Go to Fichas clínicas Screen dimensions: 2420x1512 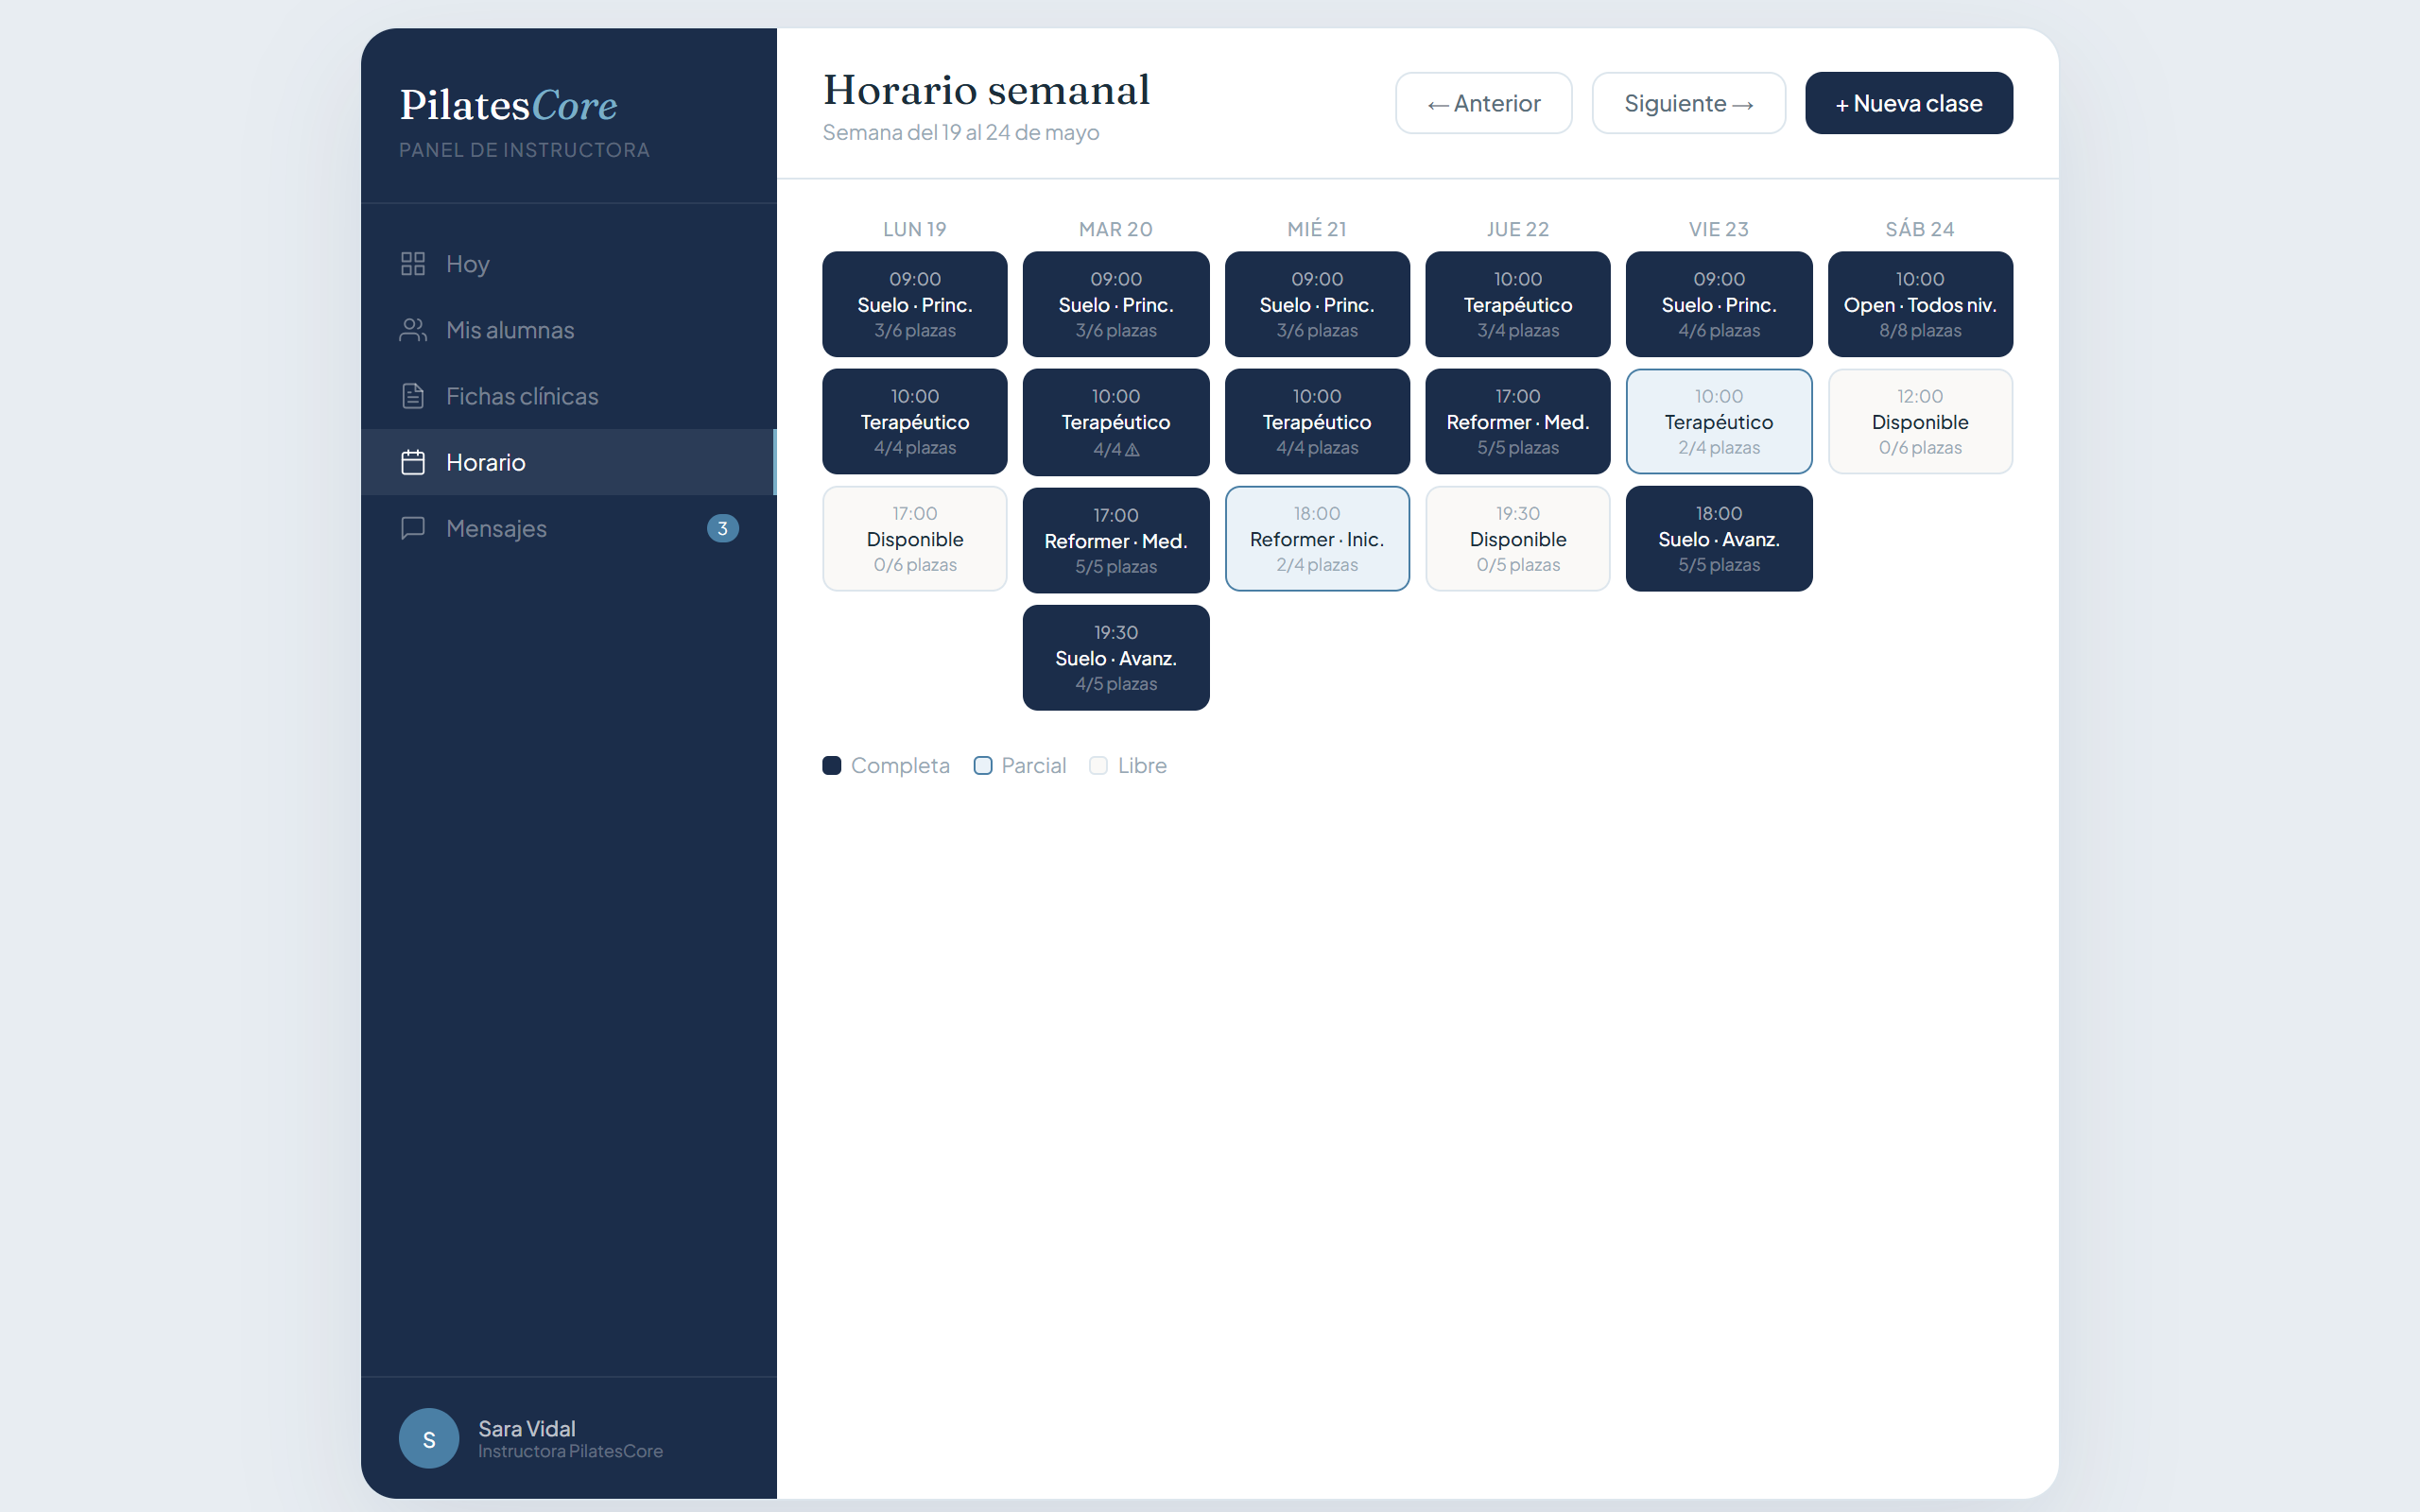[568, 396]
